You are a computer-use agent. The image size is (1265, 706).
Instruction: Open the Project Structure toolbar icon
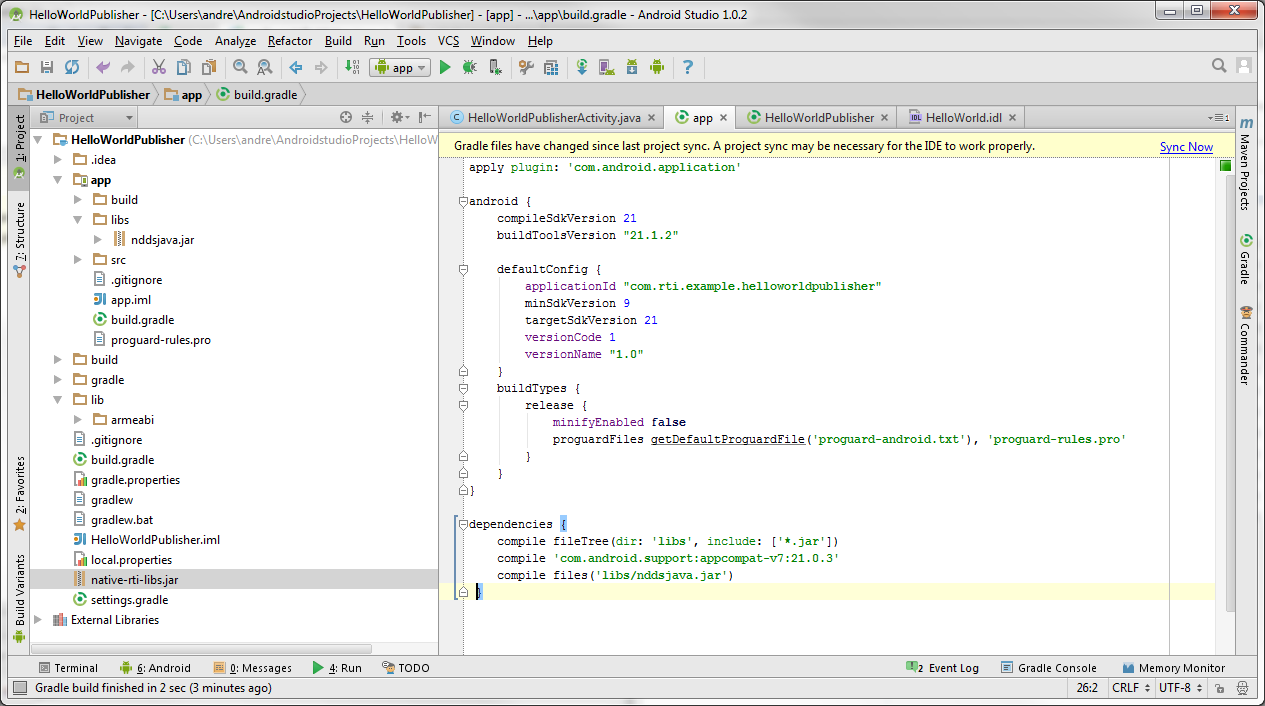551,67
